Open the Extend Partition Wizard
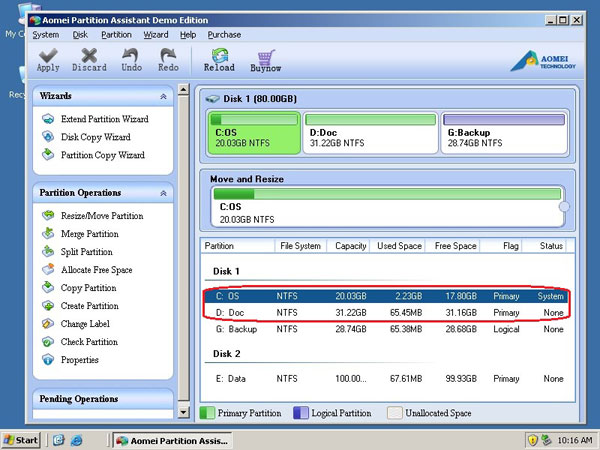The width and height of the screenshot is (600, 450). [x=104, y=119]
